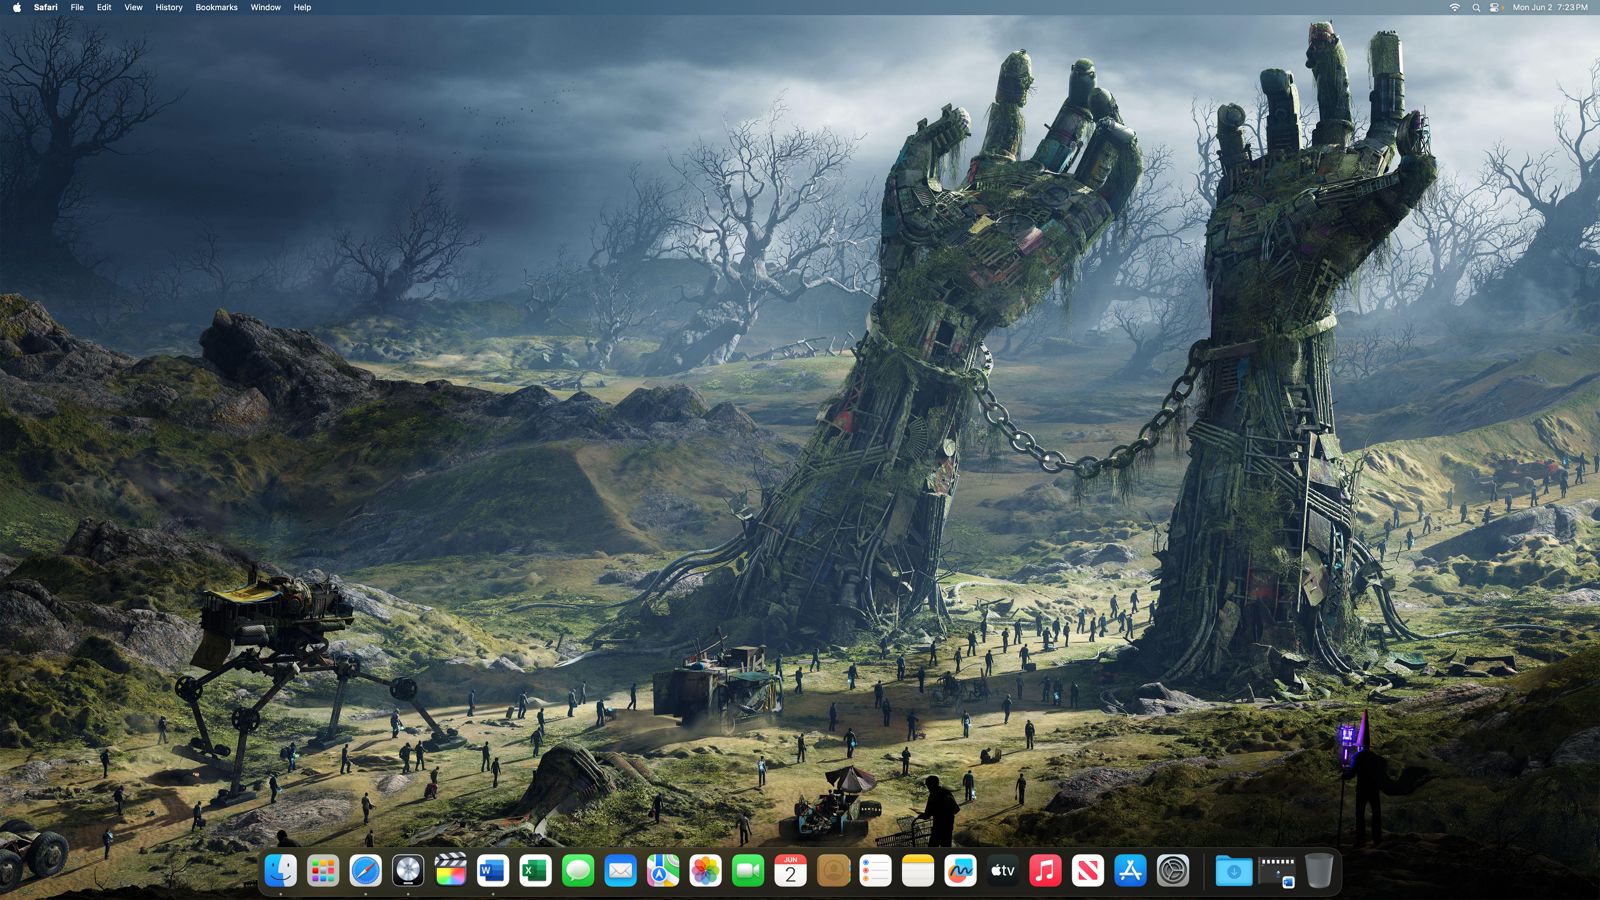The image size is (1600, 900).
Task: Open Finder from the Dock
Action: [280, 871]
